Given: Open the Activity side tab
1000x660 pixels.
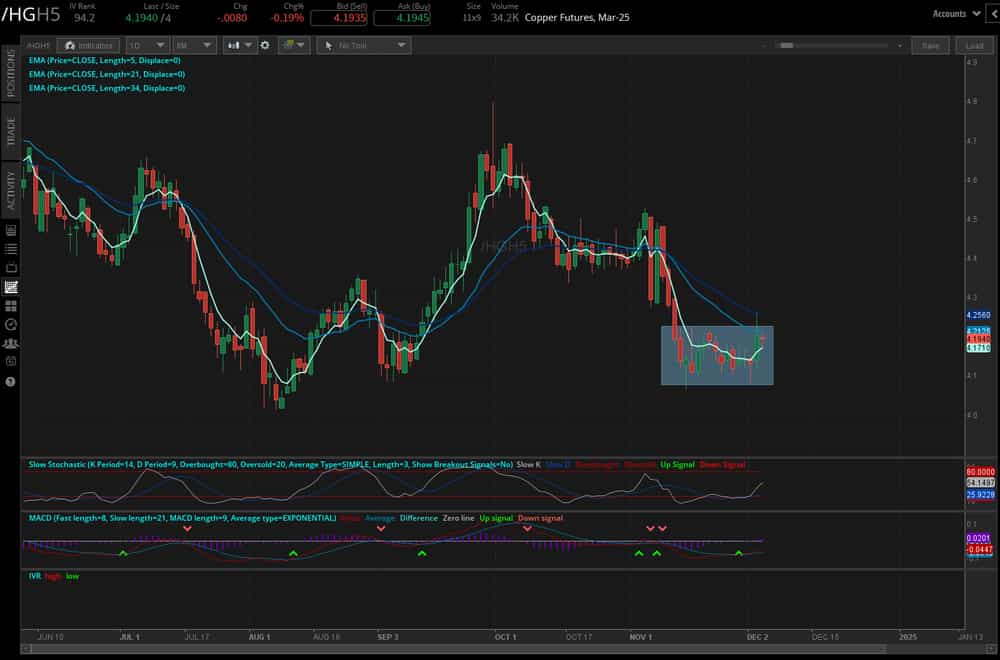Looking at the screenshot, I should (x=11, y=190).
